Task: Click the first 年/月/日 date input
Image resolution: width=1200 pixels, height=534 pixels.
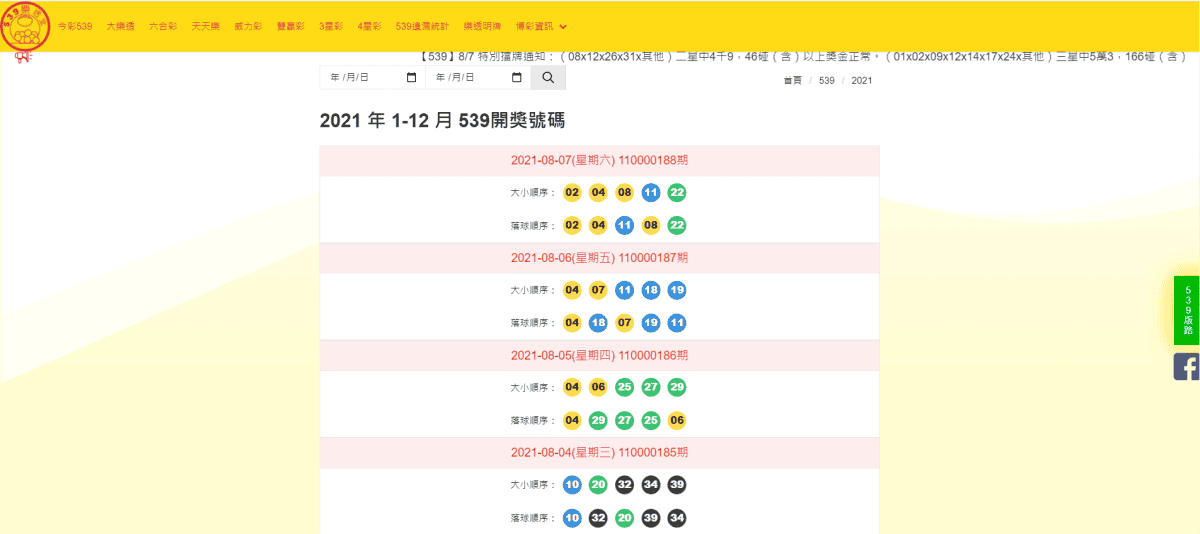Action: click(372, 78)
